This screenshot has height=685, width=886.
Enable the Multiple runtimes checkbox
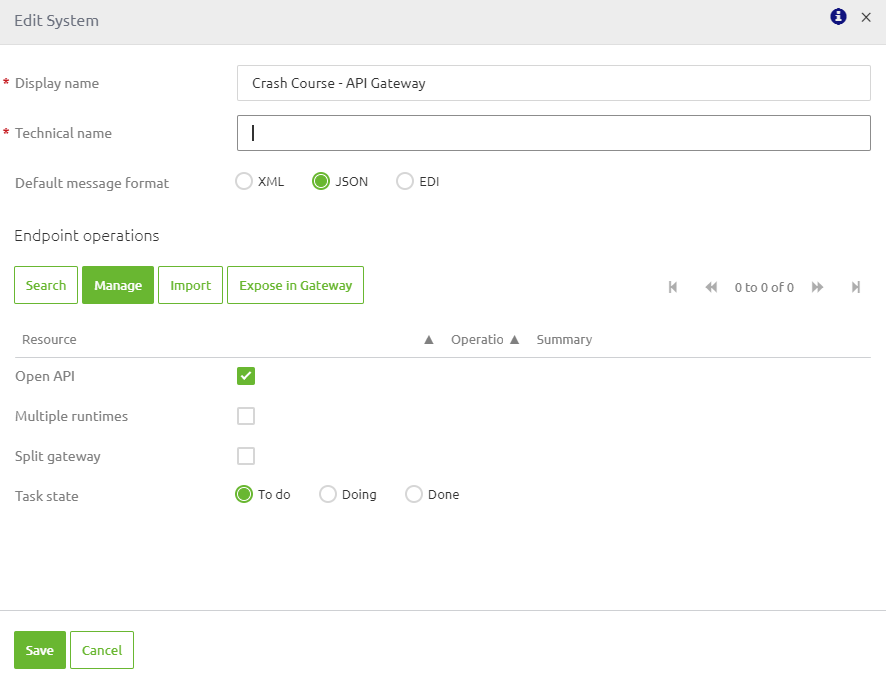point(245,416)
